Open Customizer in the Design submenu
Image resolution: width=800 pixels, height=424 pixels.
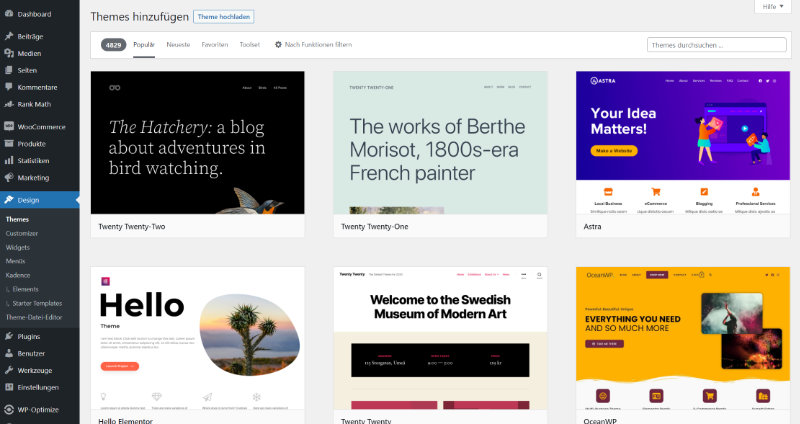click(x=22, y=233)
